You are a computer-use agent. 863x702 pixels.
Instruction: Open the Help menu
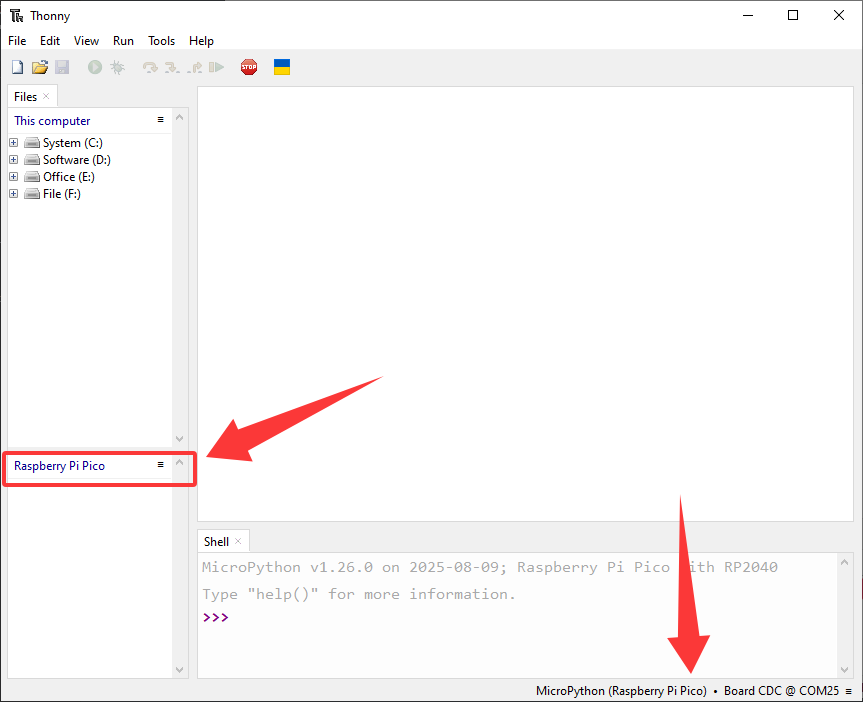point(201,41)
